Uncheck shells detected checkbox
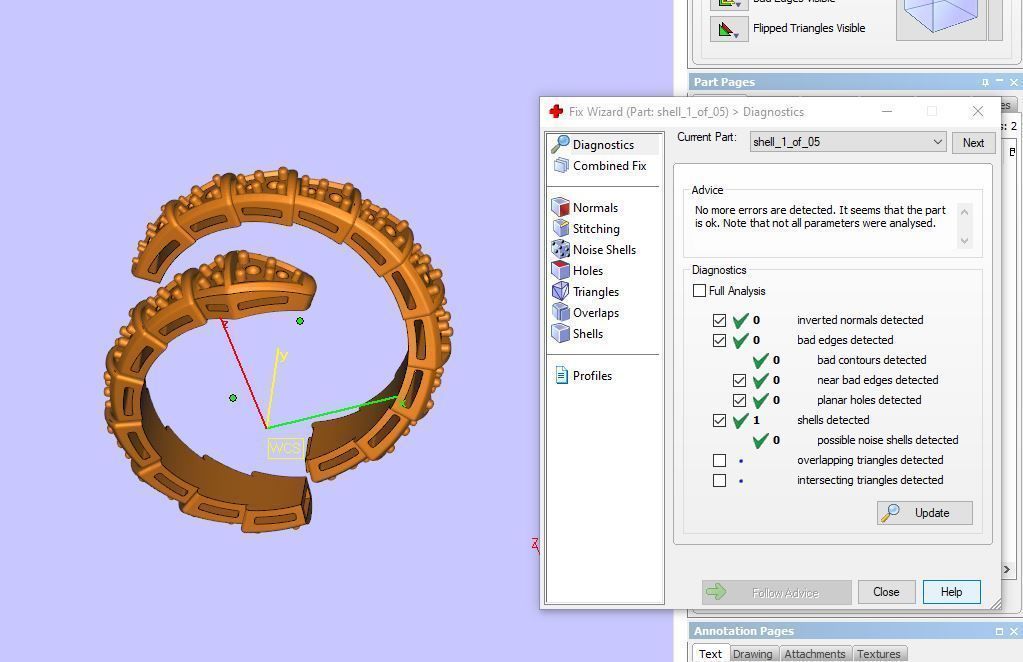The height and width of the screenshot is (662, 1023). point(719,420)
